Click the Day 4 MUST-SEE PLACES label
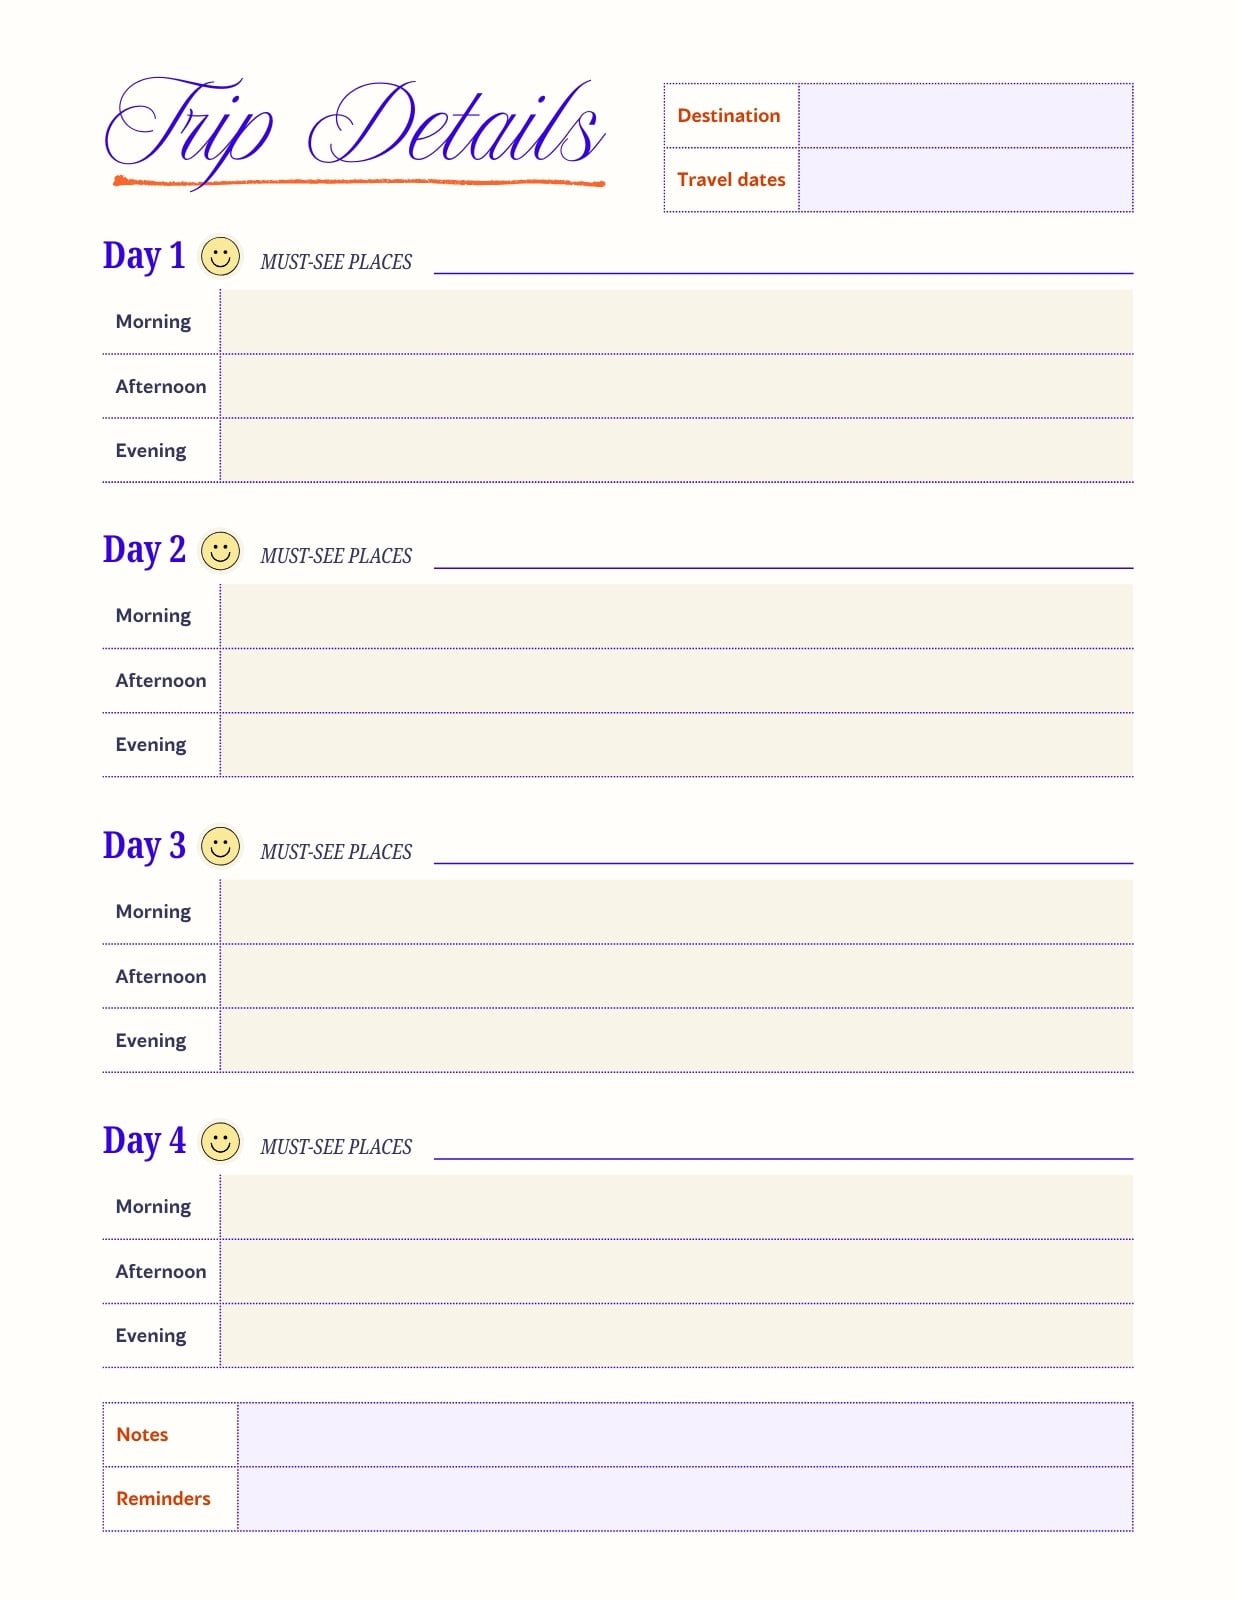Image resolution: width=1236 pixels, height=1600 pixels. [x=336, y=1147]
